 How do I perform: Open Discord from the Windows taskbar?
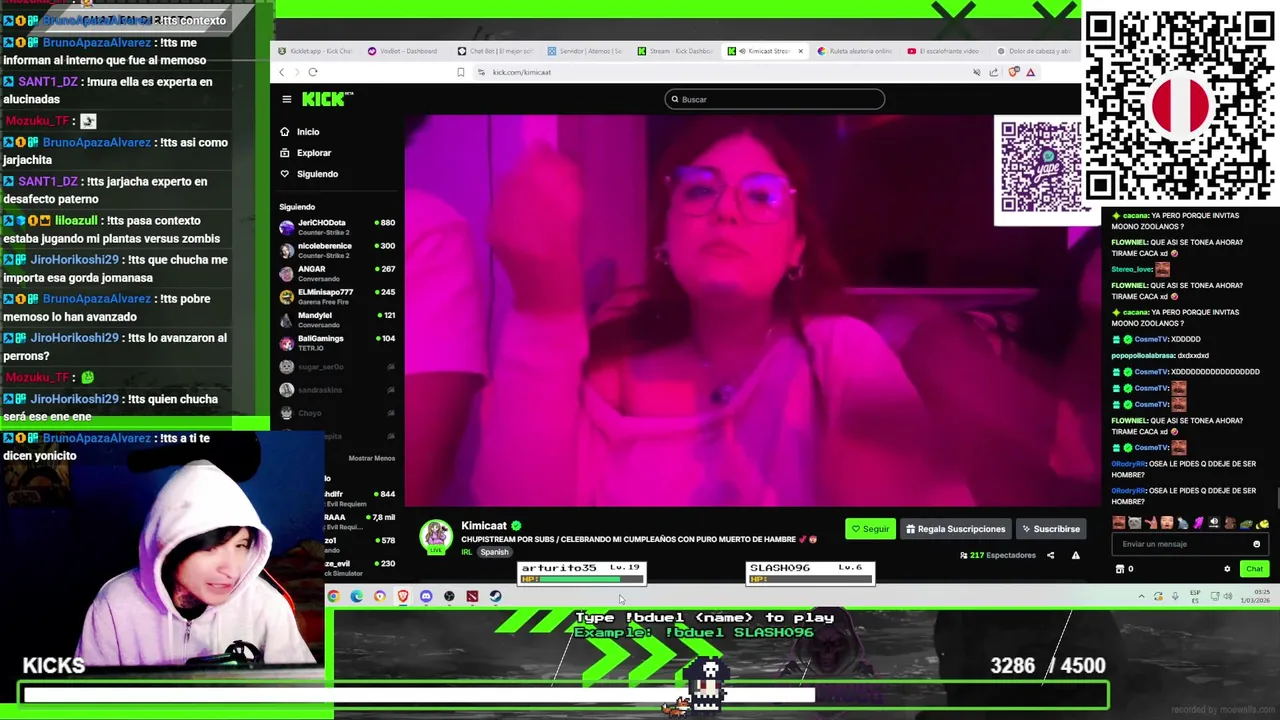pyautogui.click(x=426, y=597)
